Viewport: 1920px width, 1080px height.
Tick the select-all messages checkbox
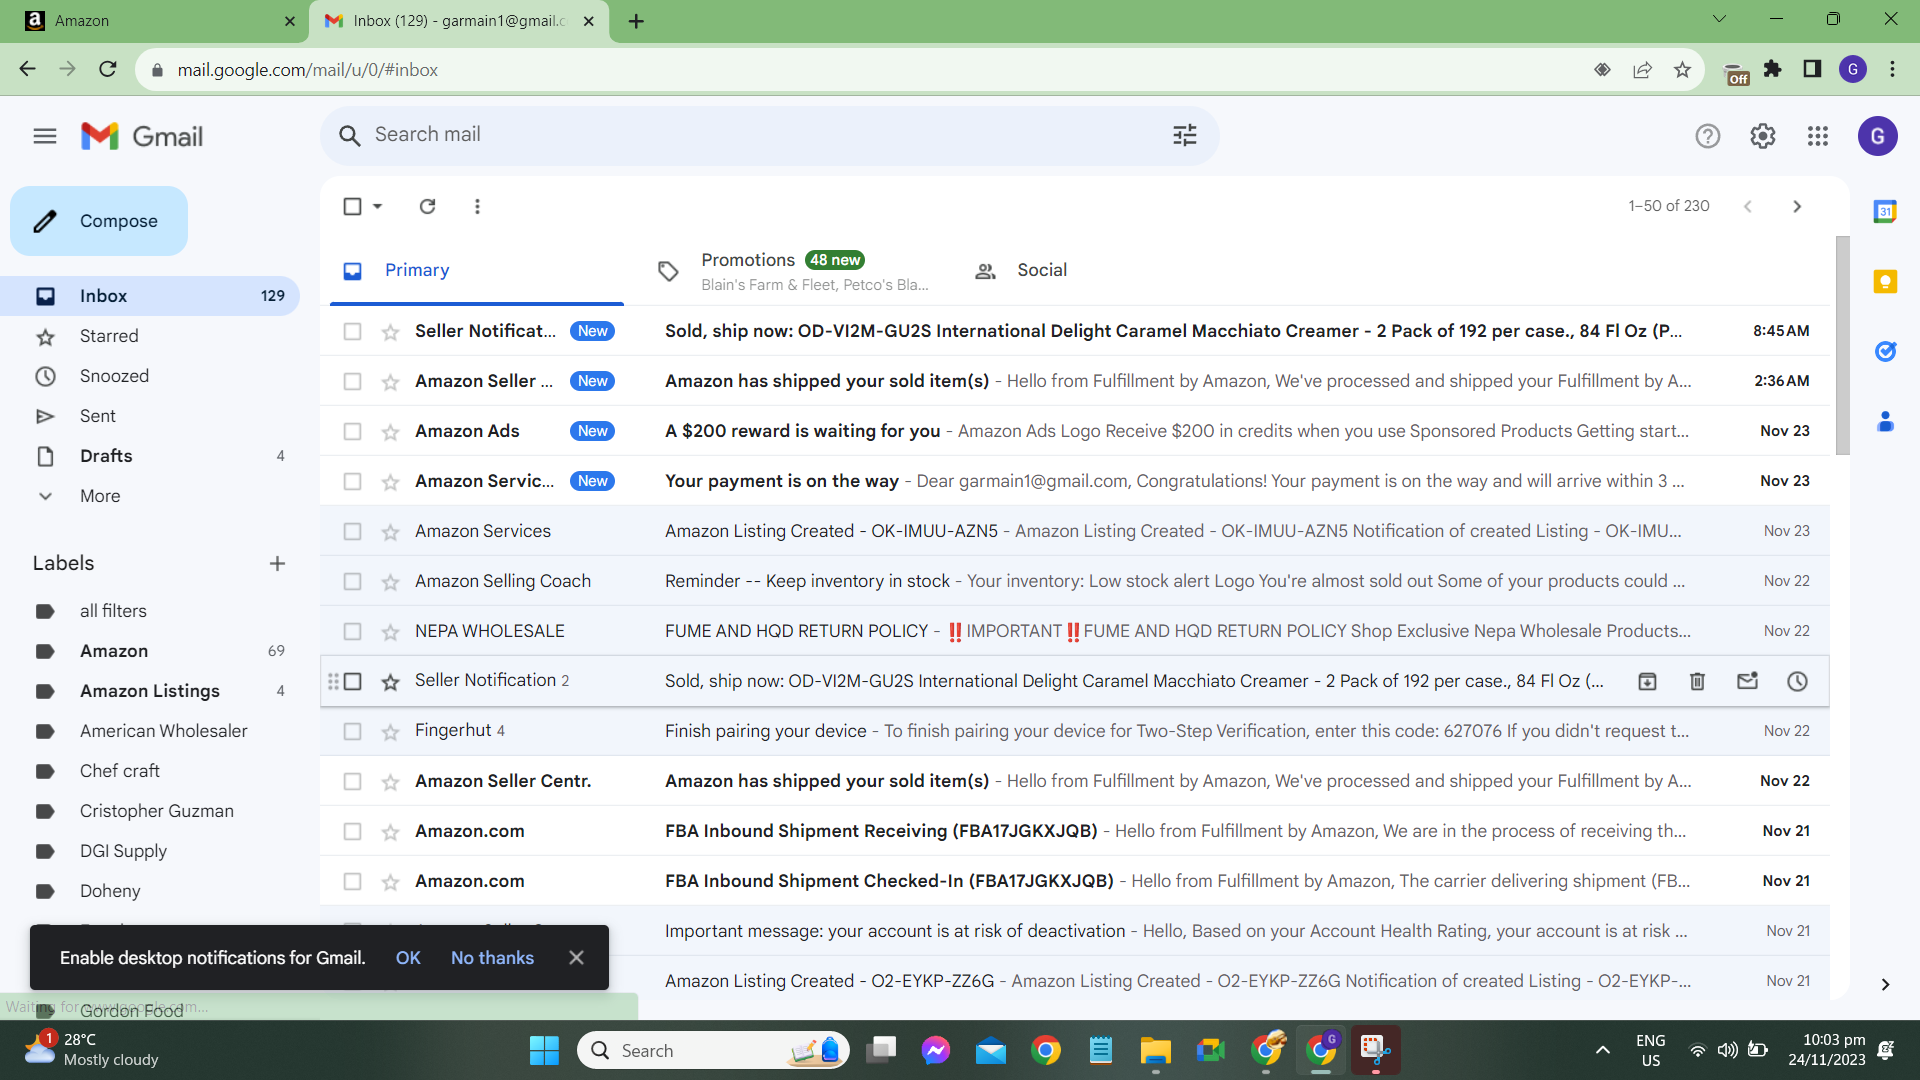352,206
